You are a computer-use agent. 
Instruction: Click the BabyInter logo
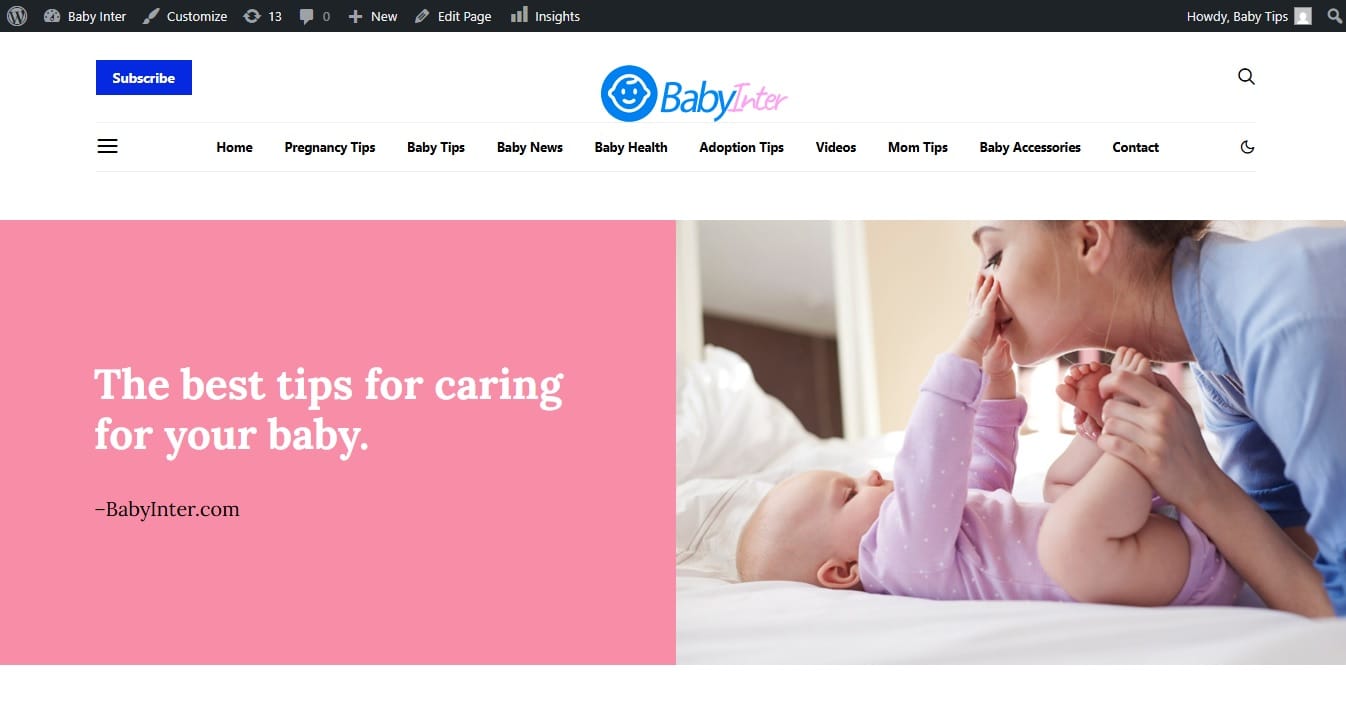694,94
